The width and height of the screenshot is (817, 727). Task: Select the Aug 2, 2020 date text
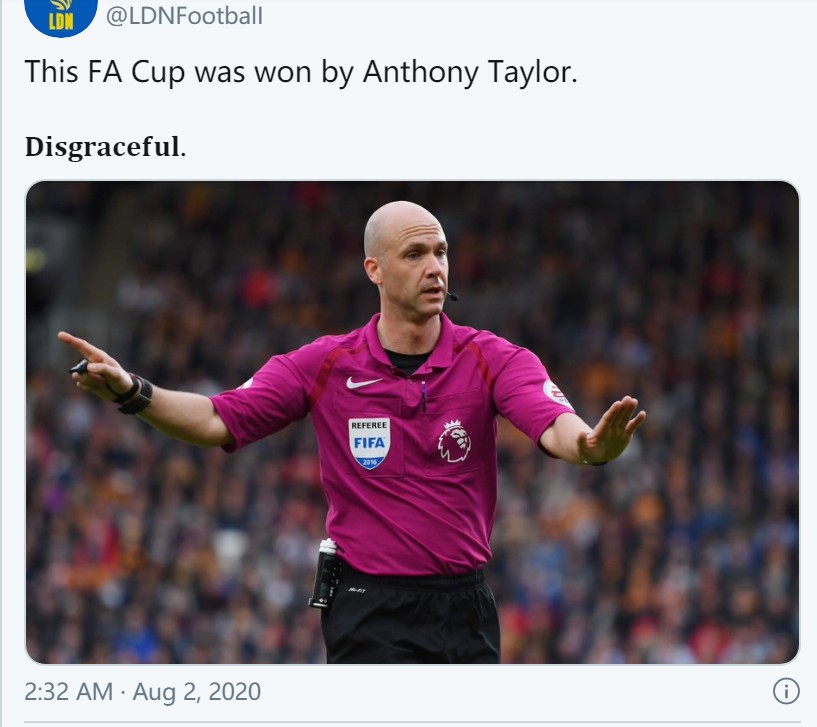[196, 692]
